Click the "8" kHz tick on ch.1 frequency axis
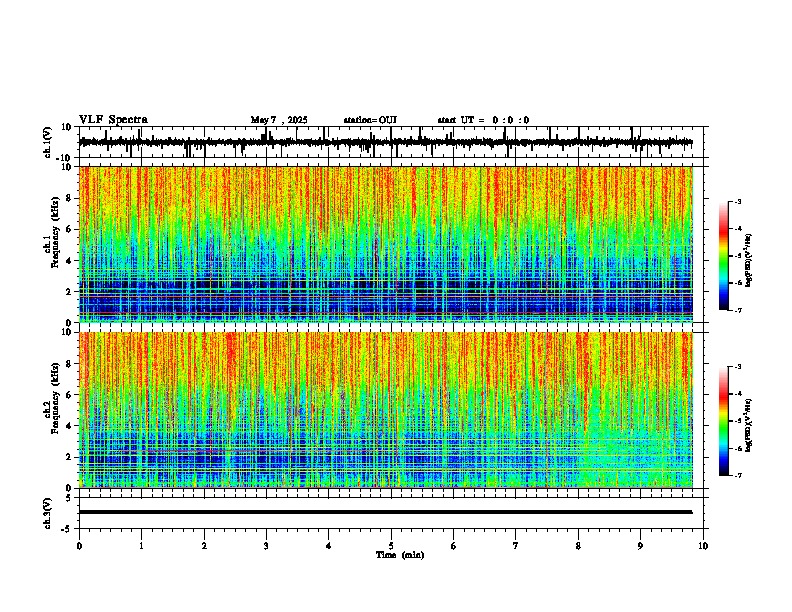This screenshot has height=612, width=792. coord(70,198)
